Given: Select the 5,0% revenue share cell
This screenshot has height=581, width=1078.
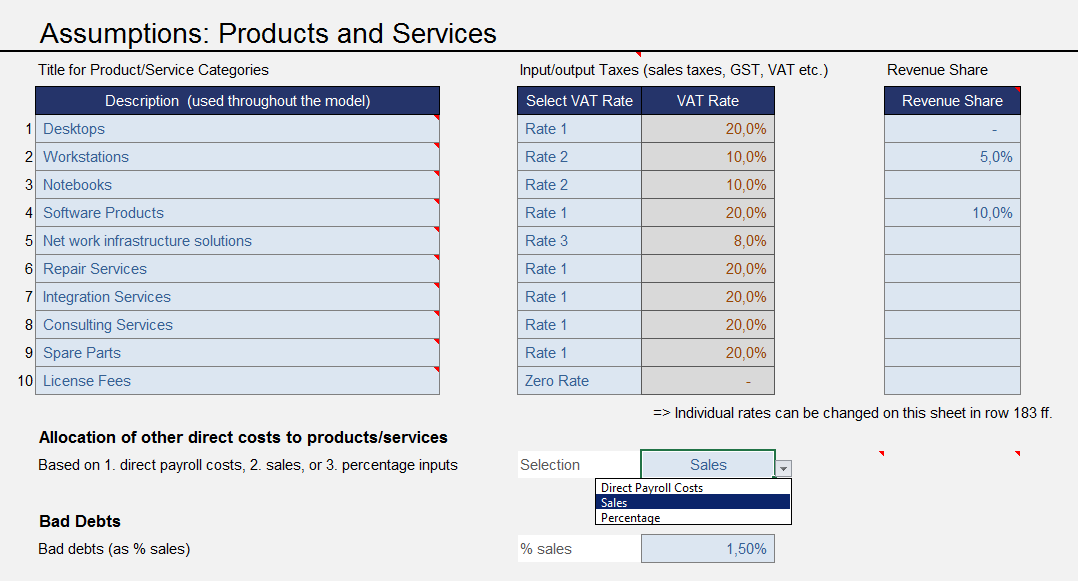Looking at the screenshot, I should tap(952, 157).
